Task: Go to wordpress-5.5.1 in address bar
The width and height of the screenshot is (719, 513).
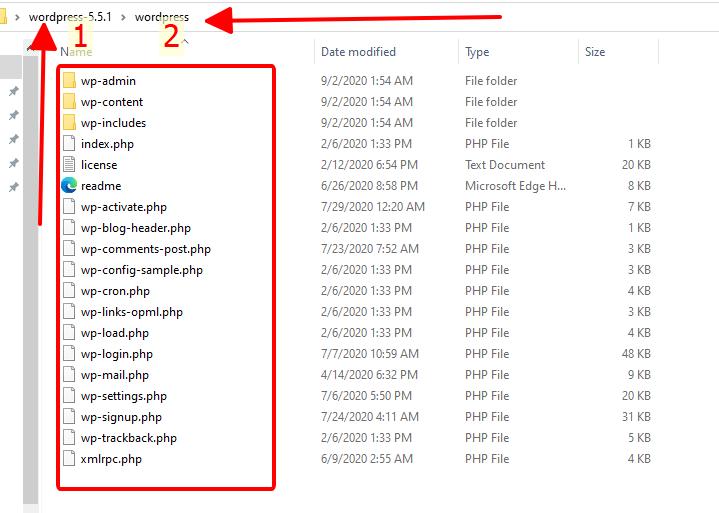Action: [x=70, y=17]
